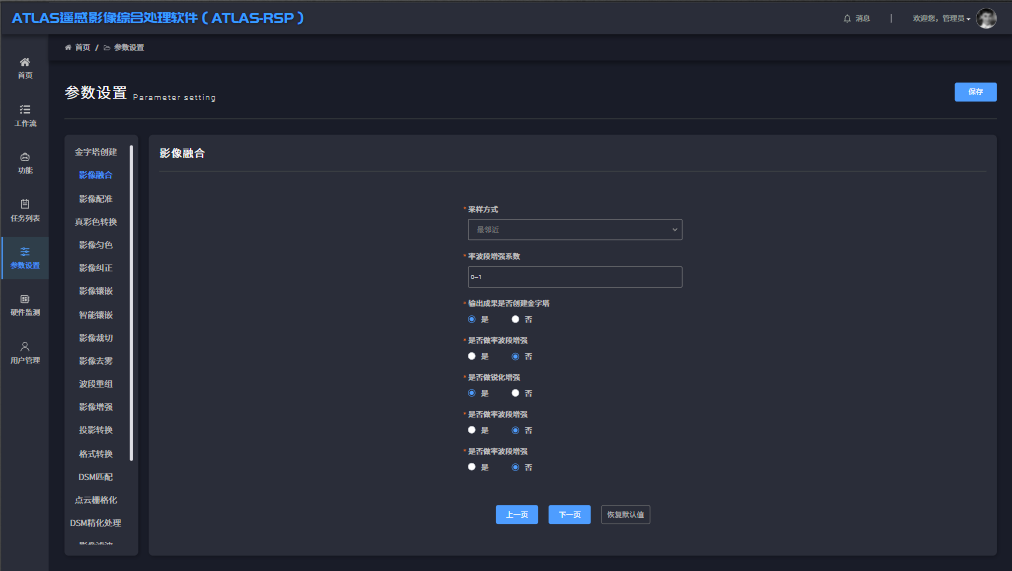Click the 首页 home icon in sidebar
Viewport: 1012px width, 571px height.
pos(25,62)
